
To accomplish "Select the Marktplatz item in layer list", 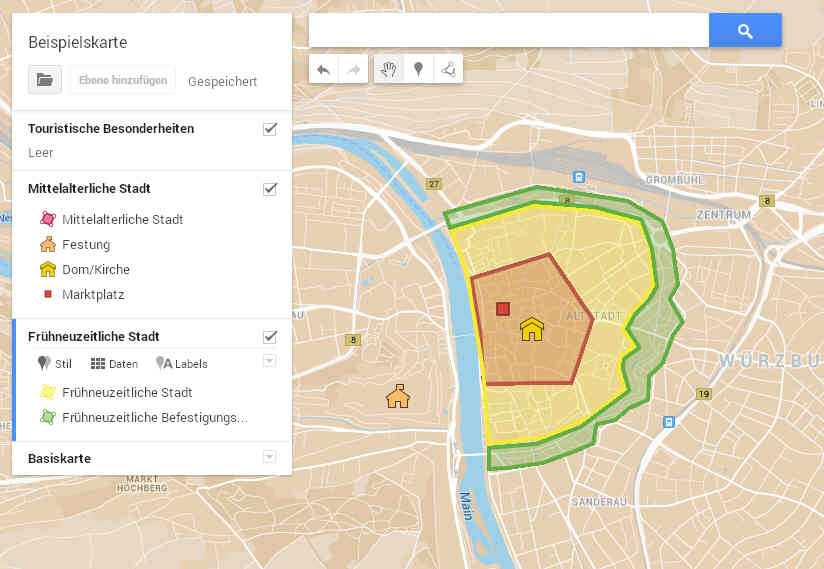I will point(95,294).
